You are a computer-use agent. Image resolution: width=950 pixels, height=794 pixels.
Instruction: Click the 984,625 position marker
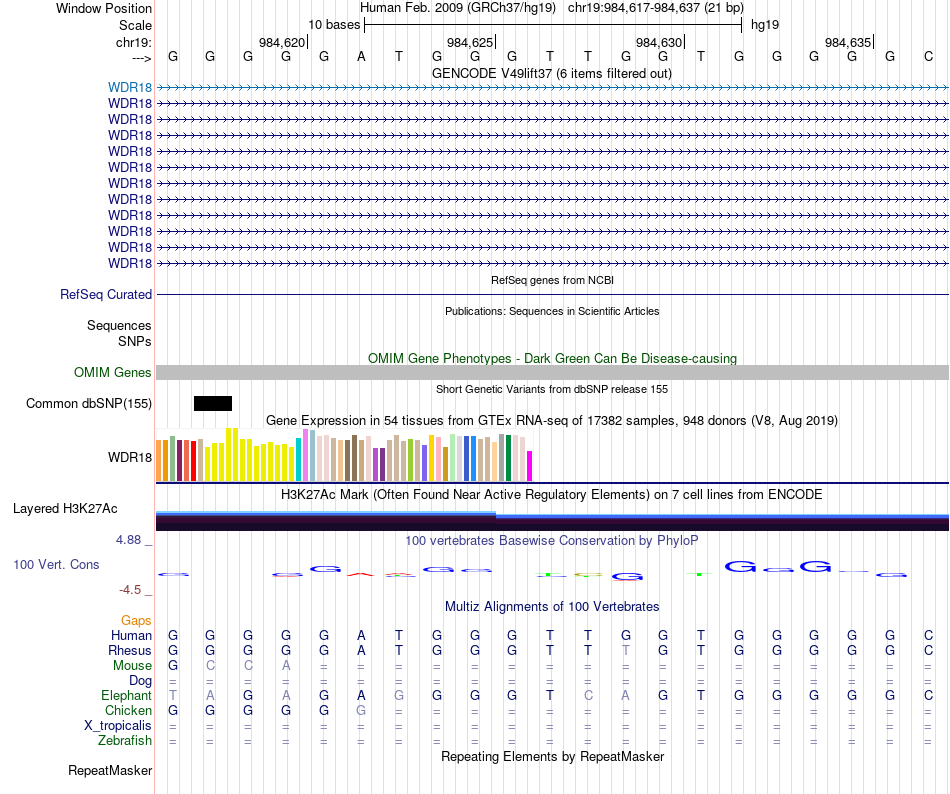click(x=470, y=42)
